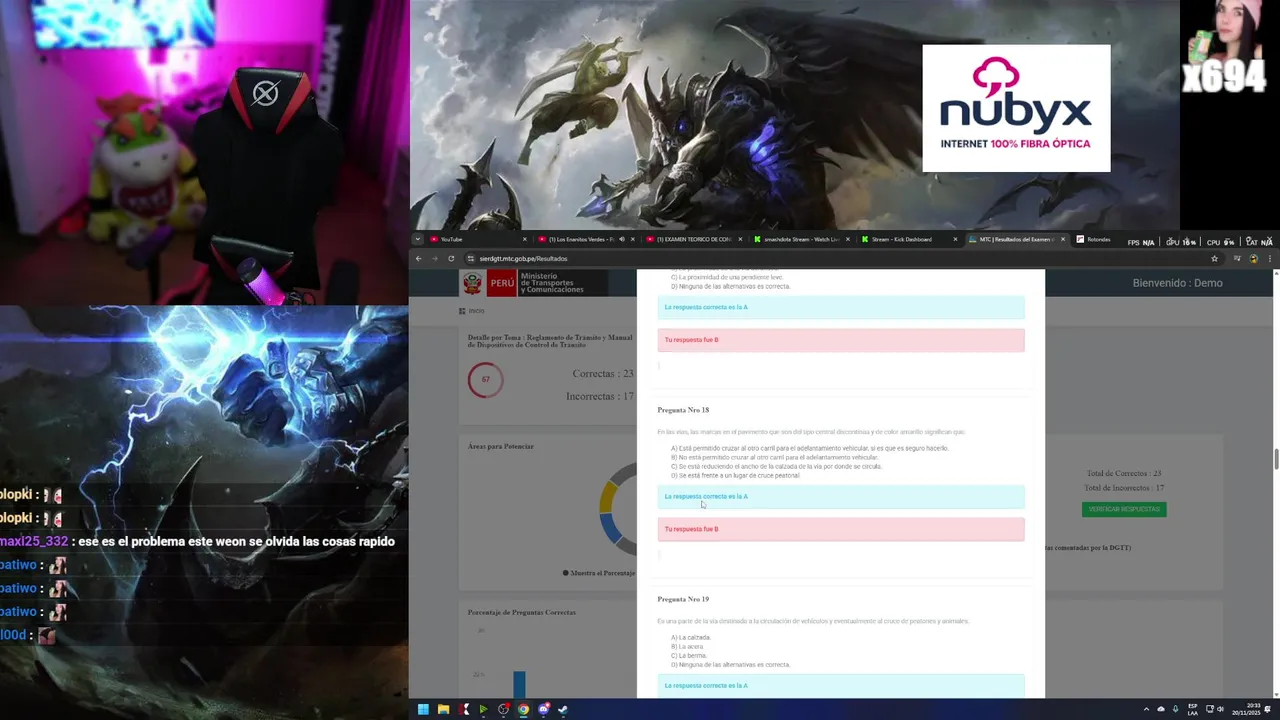1280x720 pixels.
Task: Click Pregunta Nro 19 heading
Action: pos(683,599)
